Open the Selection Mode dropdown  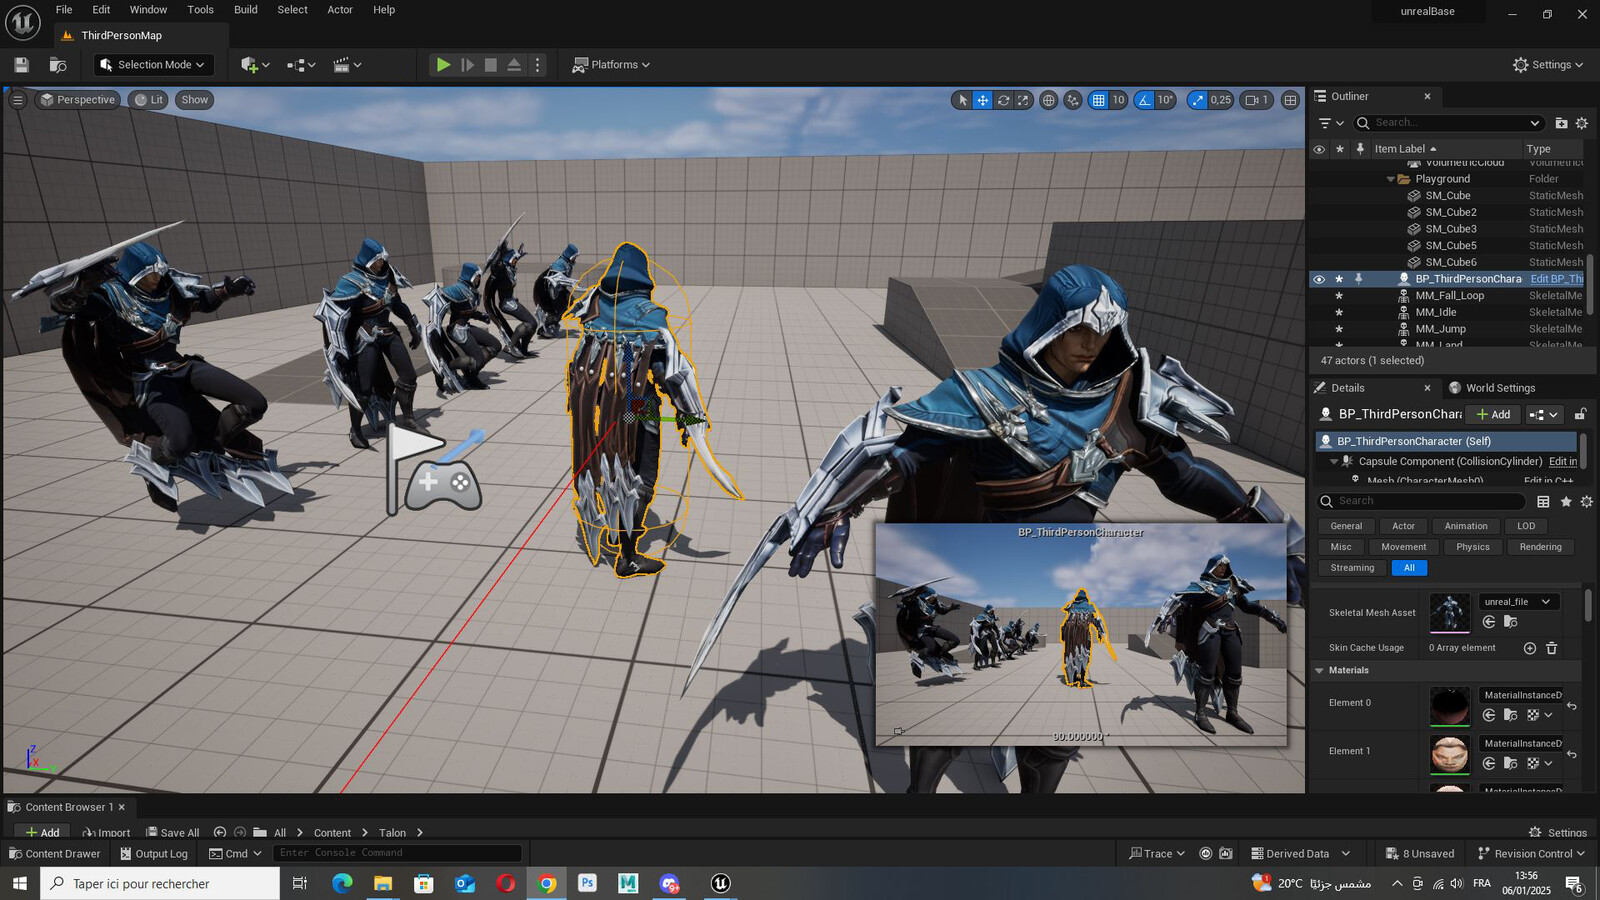(154, 65)
